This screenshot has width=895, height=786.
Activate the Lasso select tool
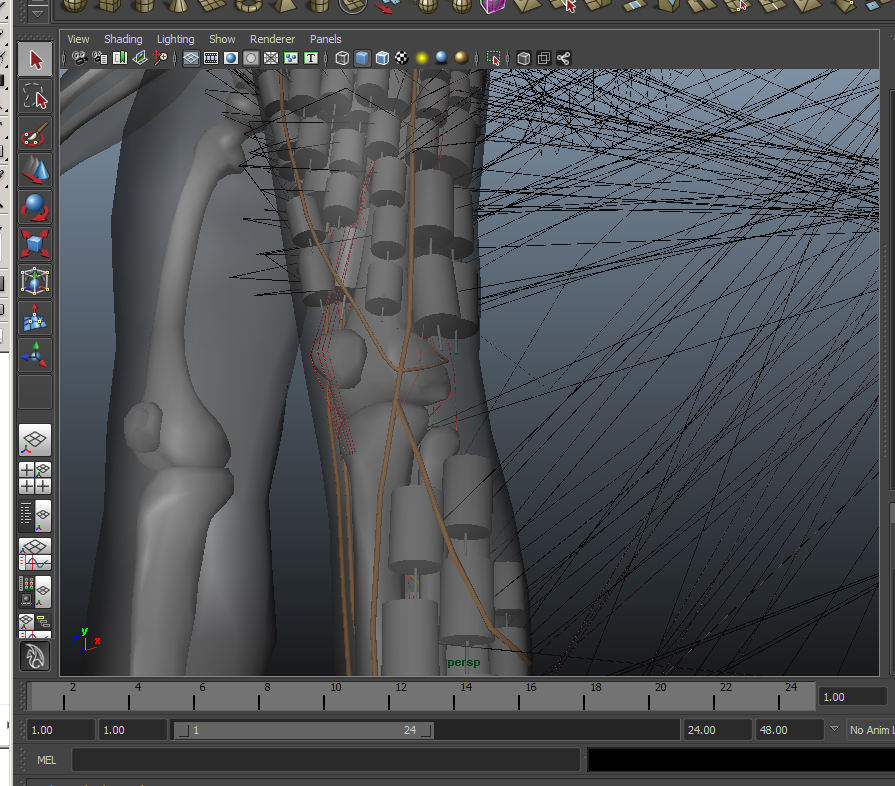tap(36, 96)
